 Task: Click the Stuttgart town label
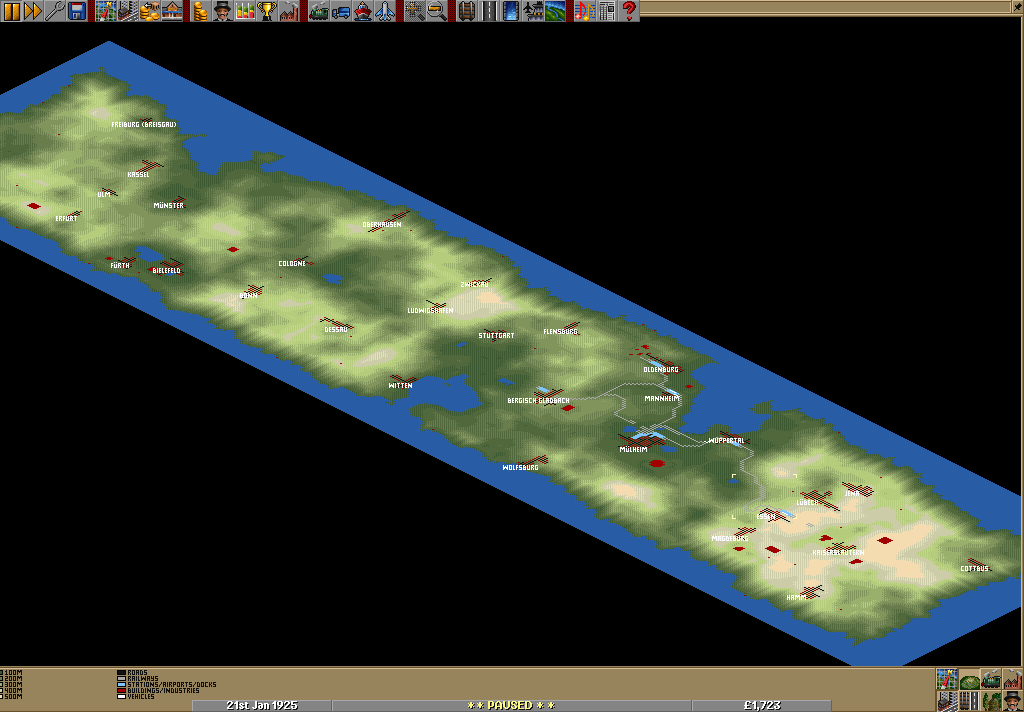pos(496,336)
